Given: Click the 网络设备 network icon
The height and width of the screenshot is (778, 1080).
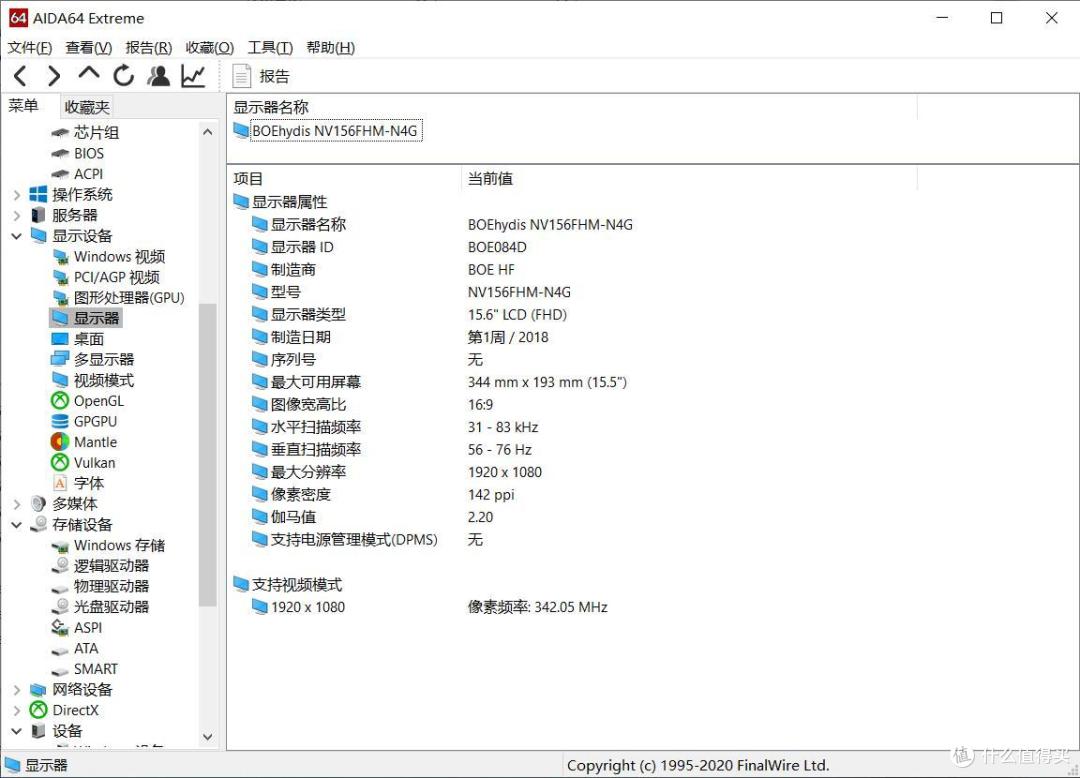Looking at the screenshot, I should click(39, 690).
